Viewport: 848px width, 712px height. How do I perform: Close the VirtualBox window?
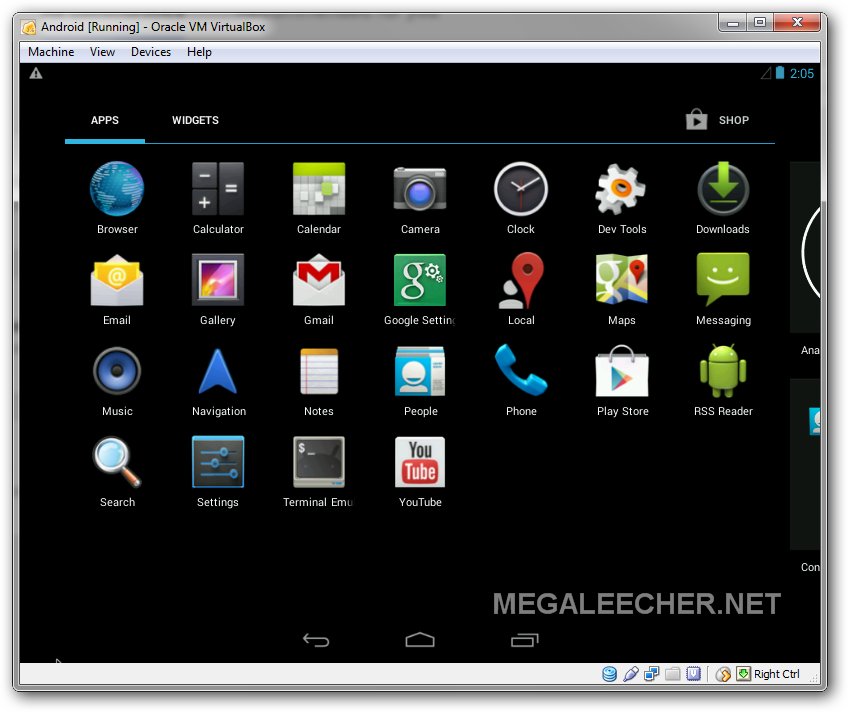pos(797,23)
